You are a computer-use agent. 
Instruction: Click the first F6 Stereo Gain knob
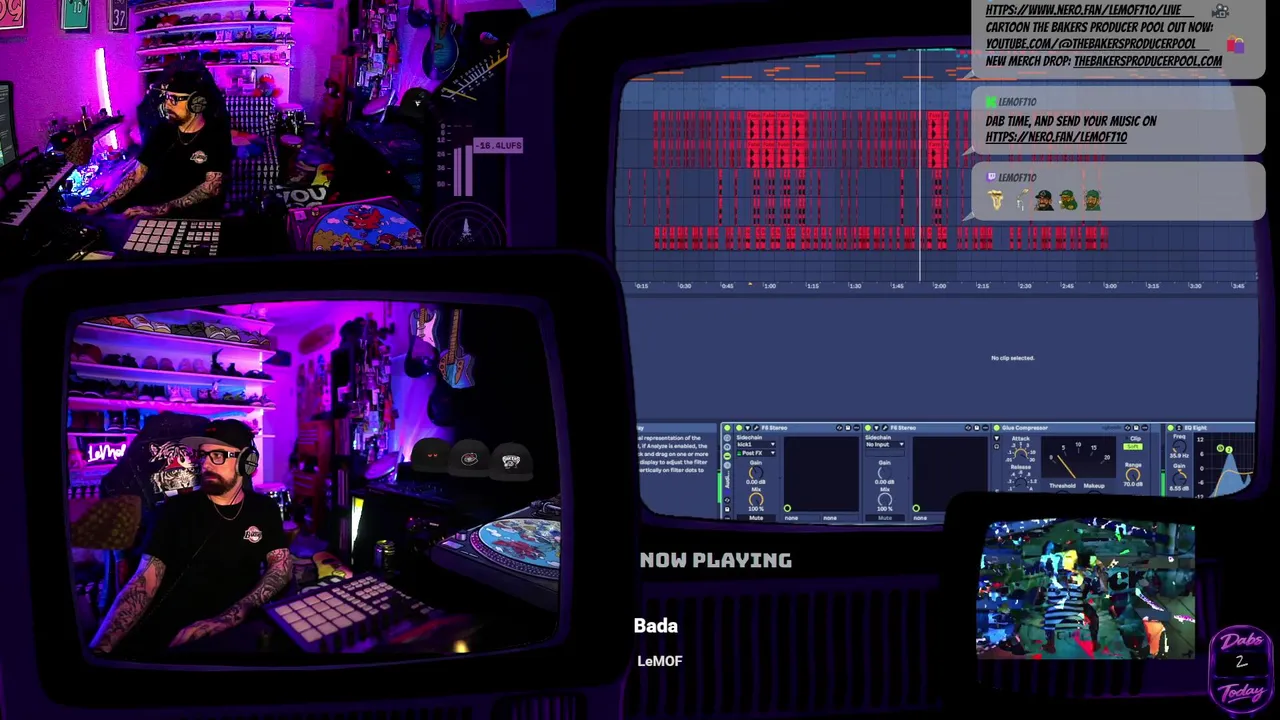[x=756, y=472]
